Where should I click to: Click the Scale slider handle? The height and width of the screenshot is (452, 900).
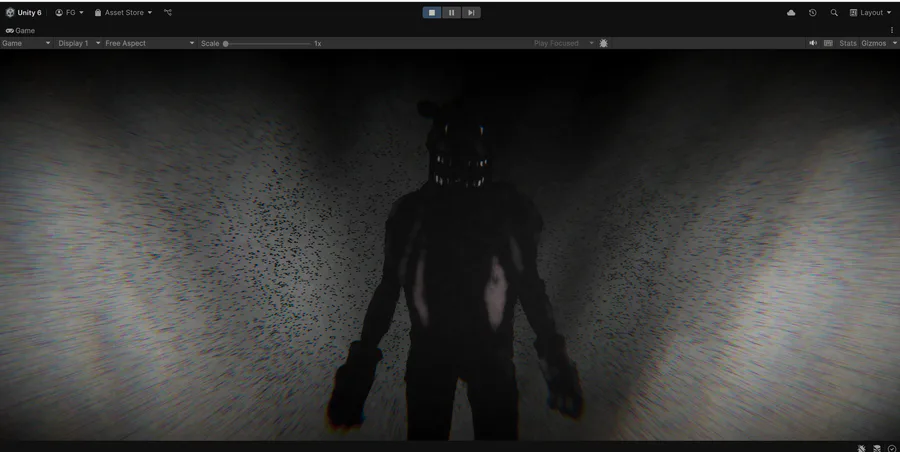point(226,44)
